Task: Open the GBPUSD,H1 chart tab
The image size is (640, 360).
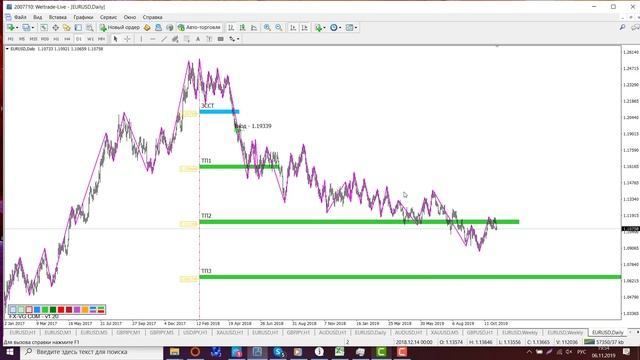Action: pyautogui.click(x=480, y=333)
